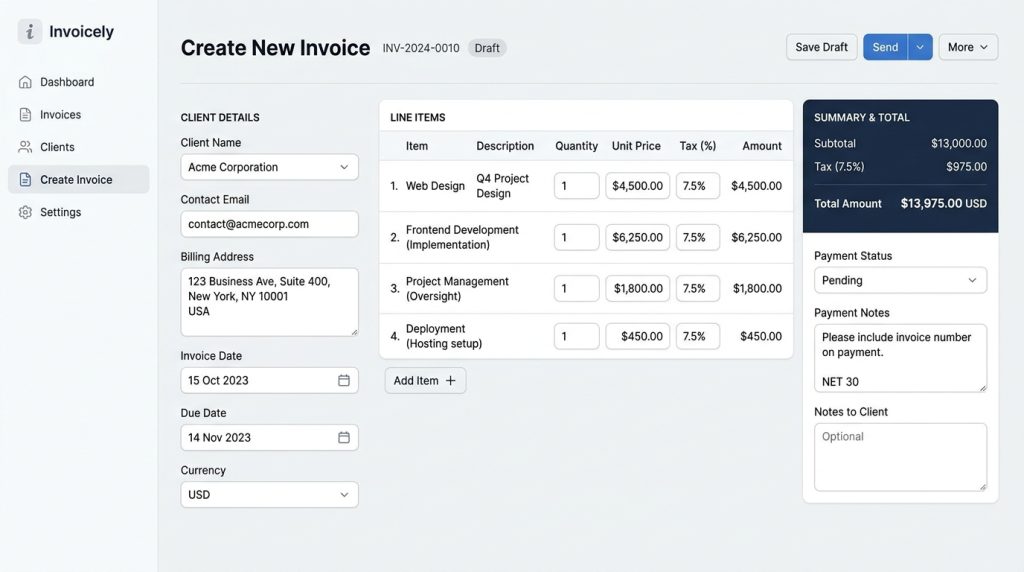1024x572 pixels.
Task: Click the Invoicely logo icon
Action: pyautogui.click(x=29, y=31)
